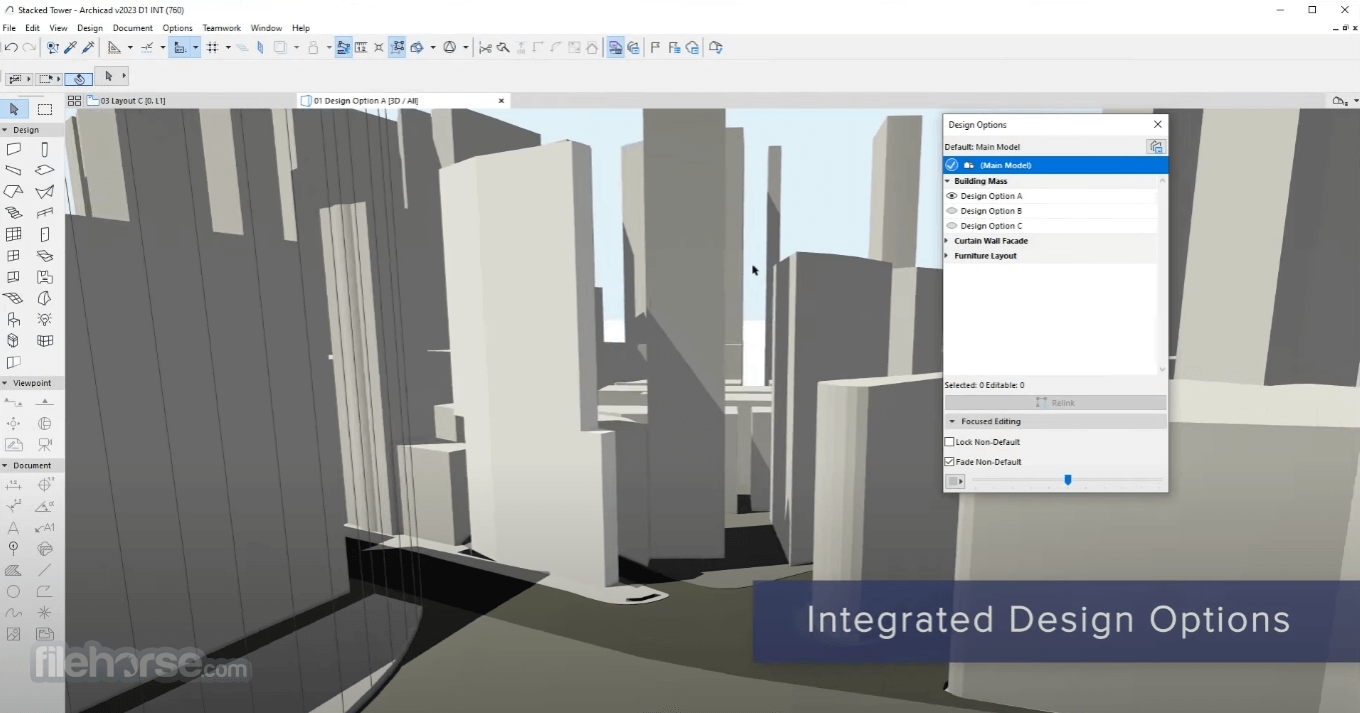The image size is (1360, 713).
Task: Select the Text tool
Action: [x=14, y=527]
